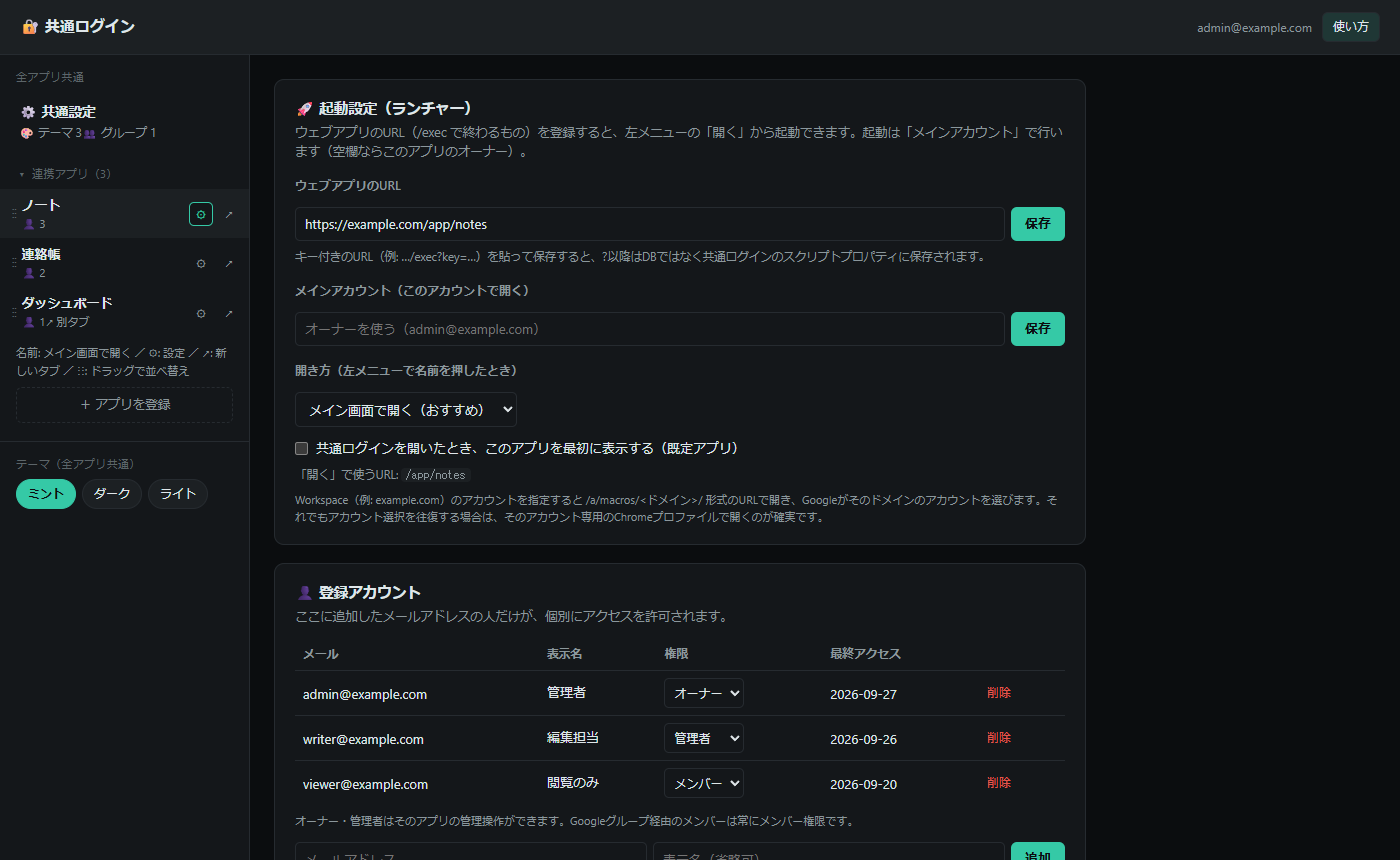Collapse the 連携アプリ (3) section
Viewport: 1400px width, 860px height.
pos(65,174)
